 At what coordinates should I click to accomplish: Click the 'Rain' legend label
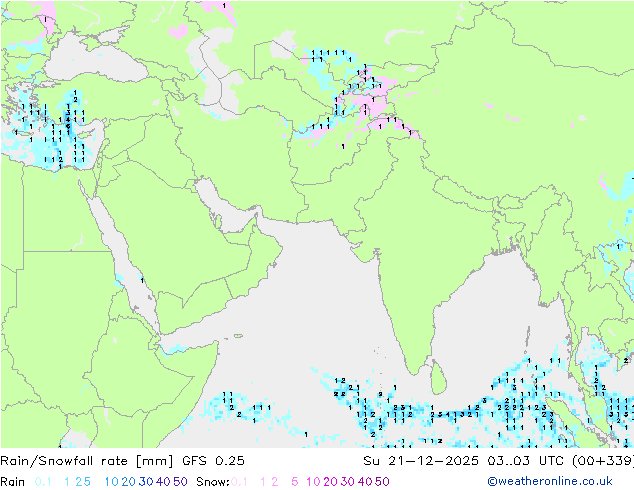[x=13, y=482]
